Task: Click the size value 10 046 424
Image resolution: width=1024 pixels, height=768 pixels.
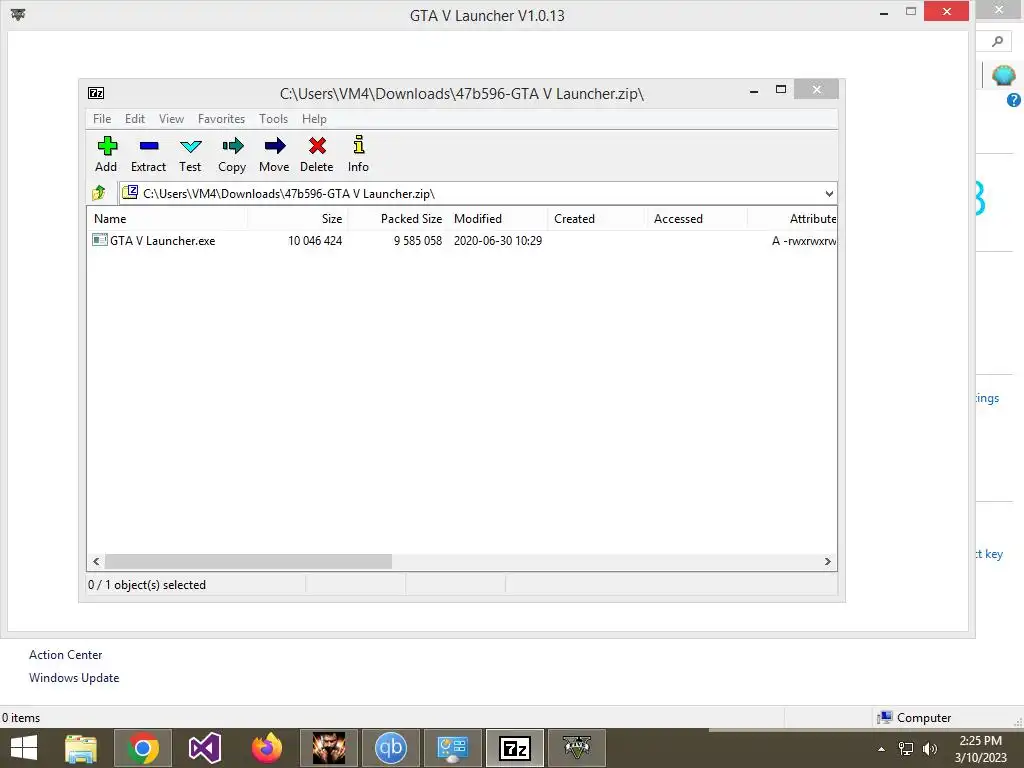Action: (315, 241)
